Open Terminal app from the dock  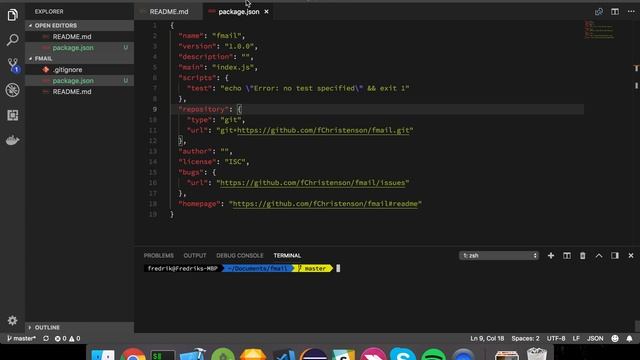[163, 355]
